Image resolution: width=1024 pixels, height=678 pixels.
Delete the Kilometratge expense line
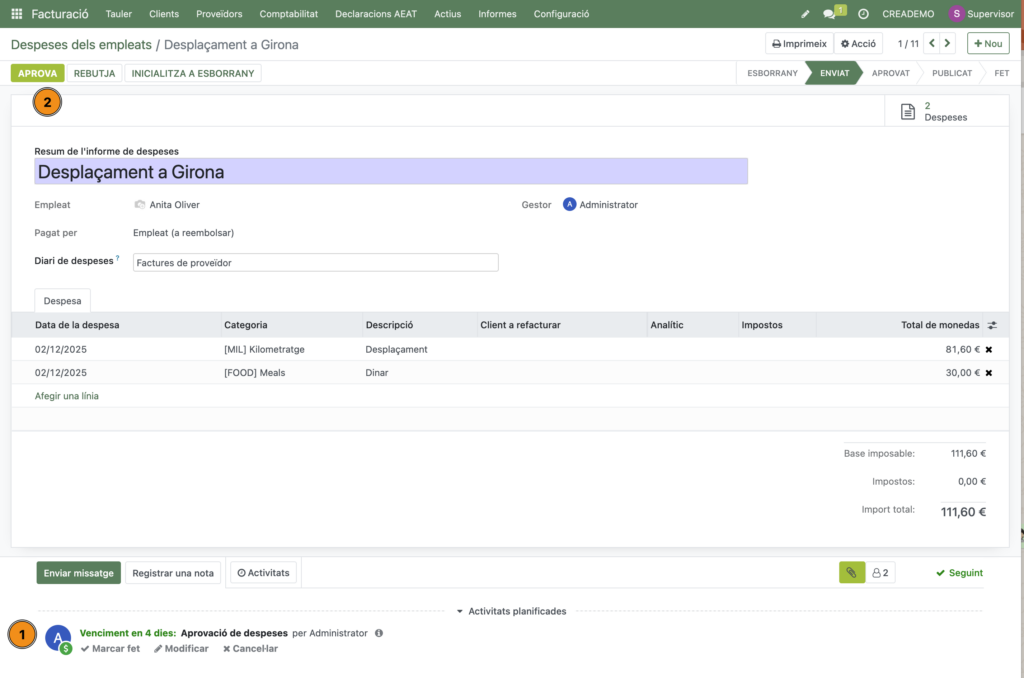(989, 350)
